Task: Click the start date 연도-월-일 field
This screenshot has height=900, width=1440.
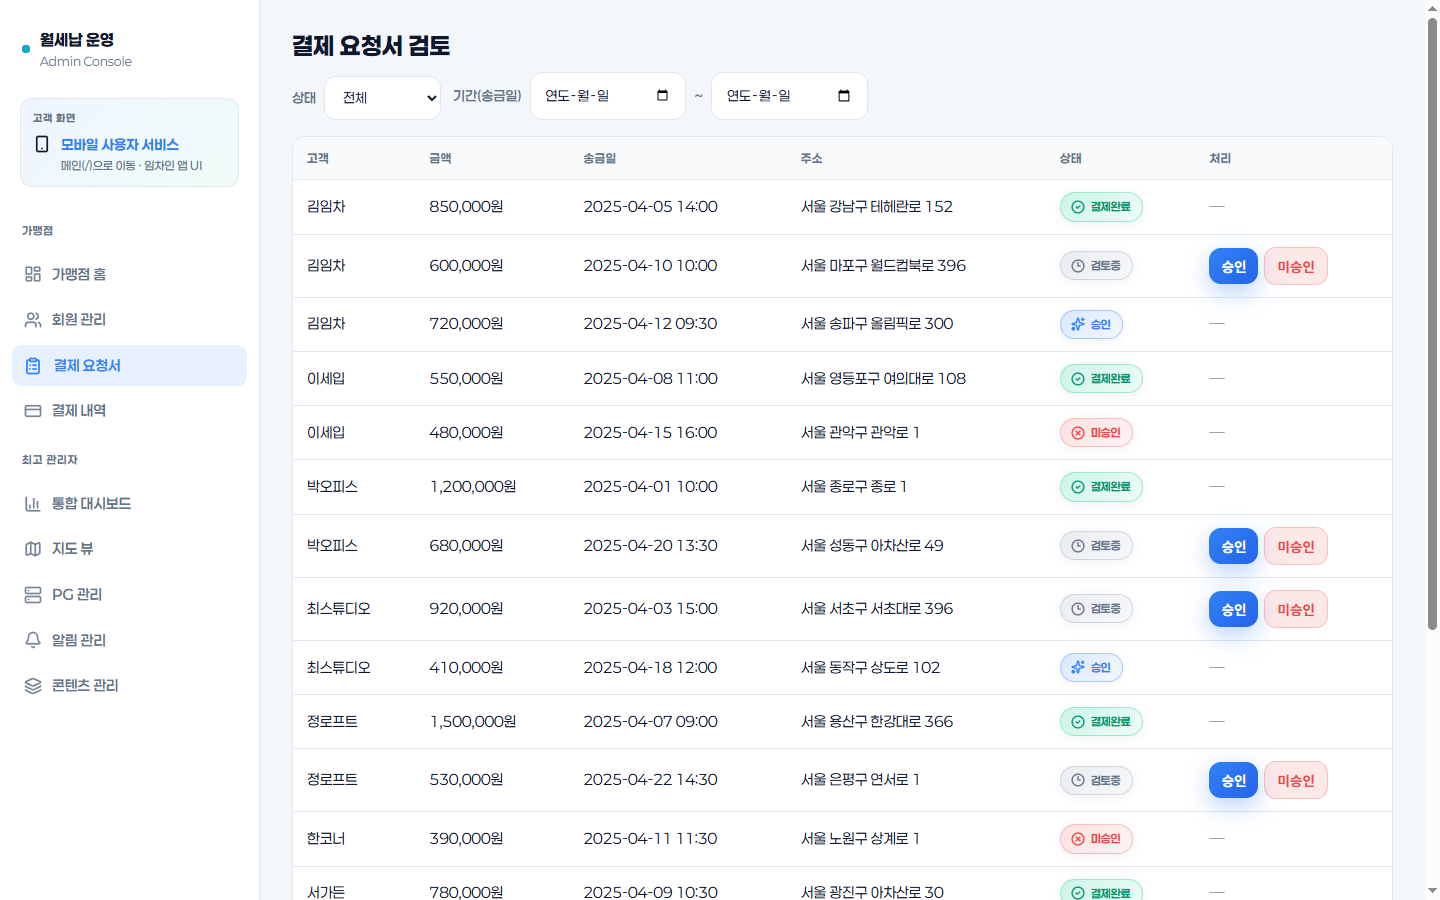Action: coord(607,96)
